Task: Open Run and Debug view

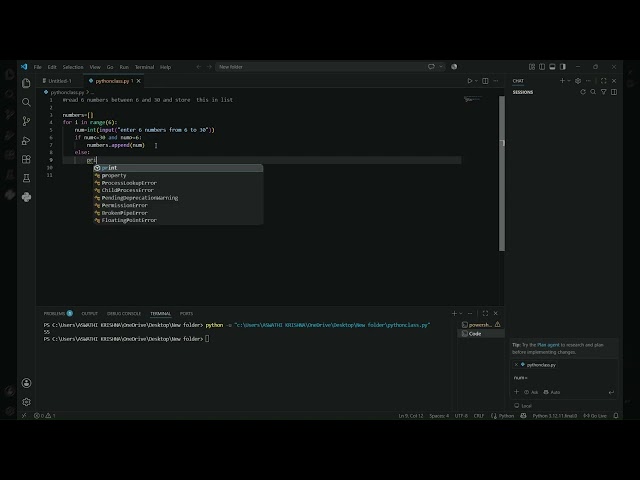Action: 26,140
